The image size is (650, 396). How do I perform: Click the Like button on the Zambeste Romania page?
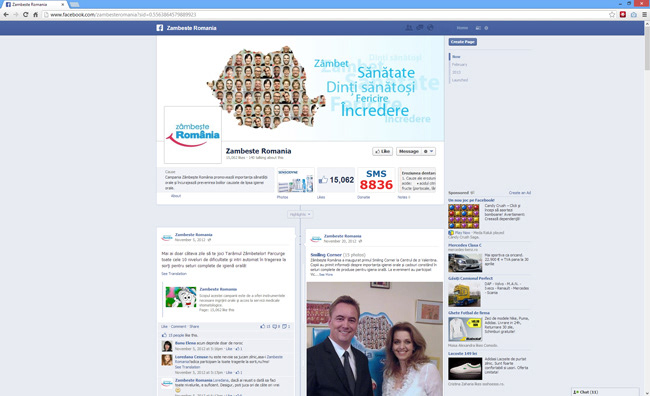[382, 151]
